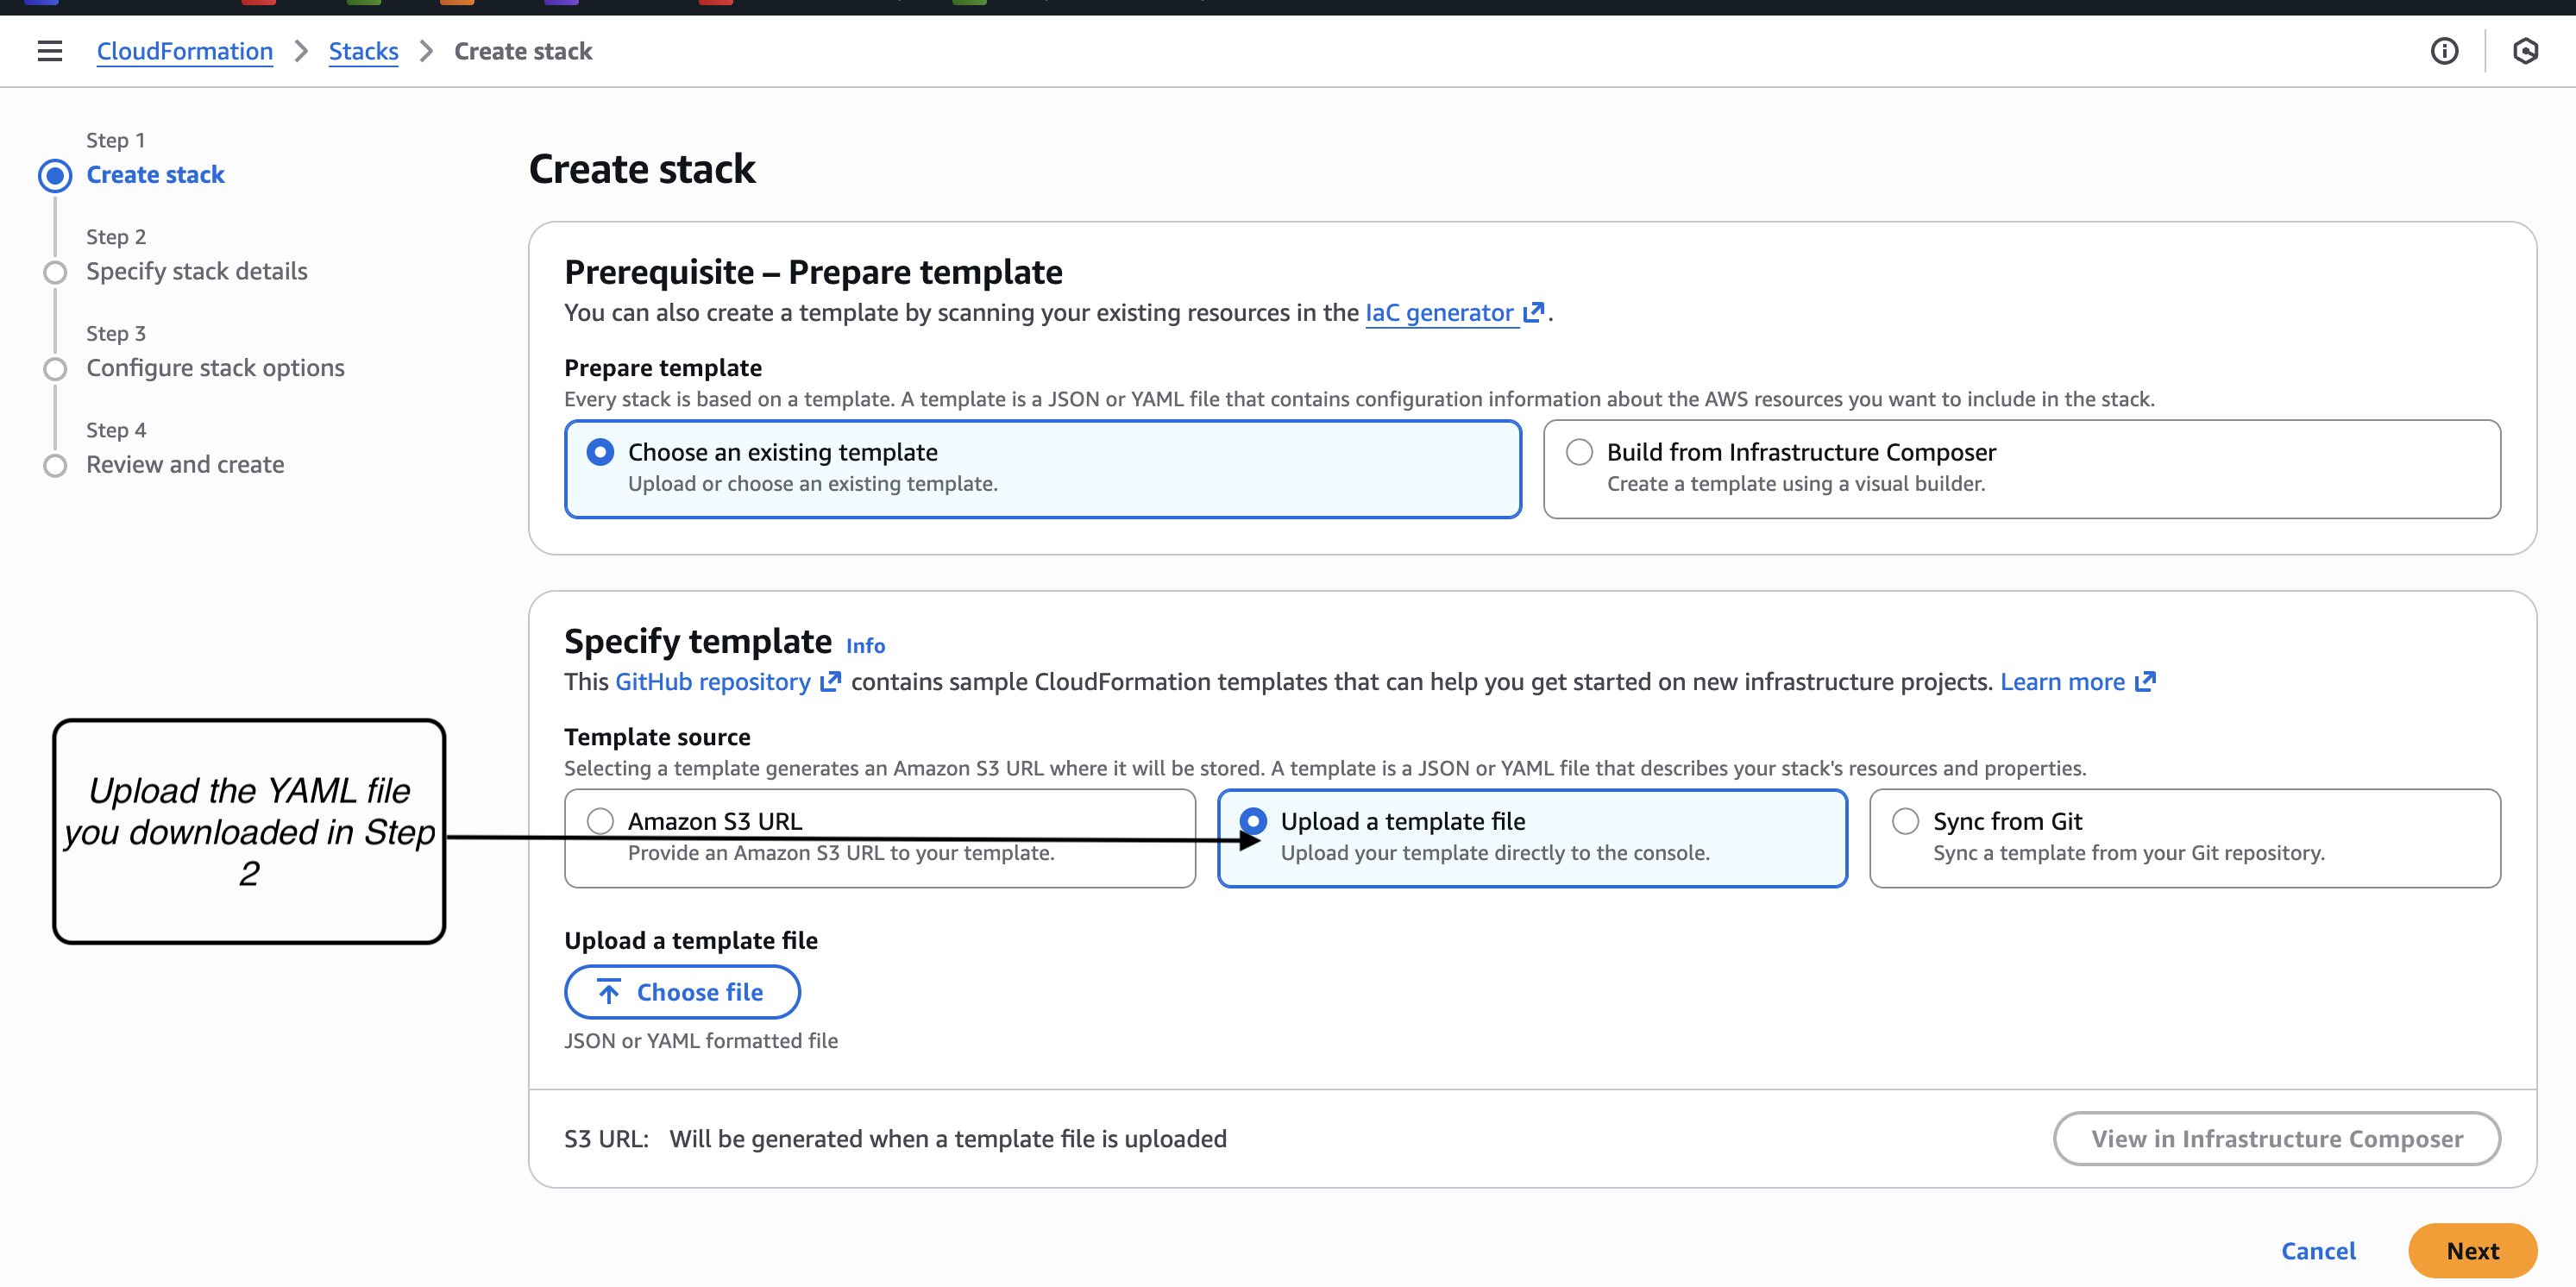Enable the Sync from Git option

click(1904, 820)
